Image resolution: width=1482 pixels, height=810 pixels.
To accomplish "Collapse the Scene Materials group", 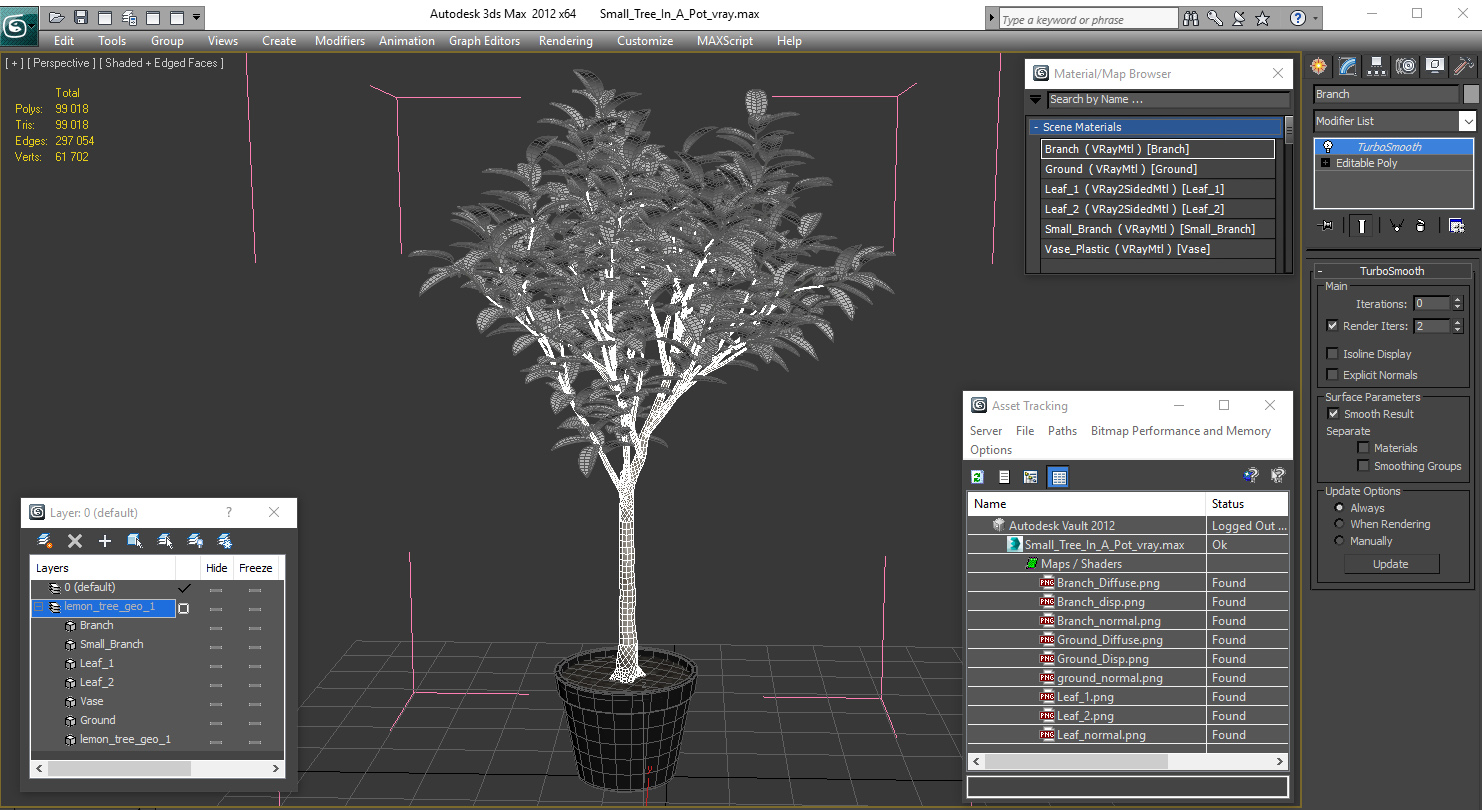I will tap(1036, 127).
